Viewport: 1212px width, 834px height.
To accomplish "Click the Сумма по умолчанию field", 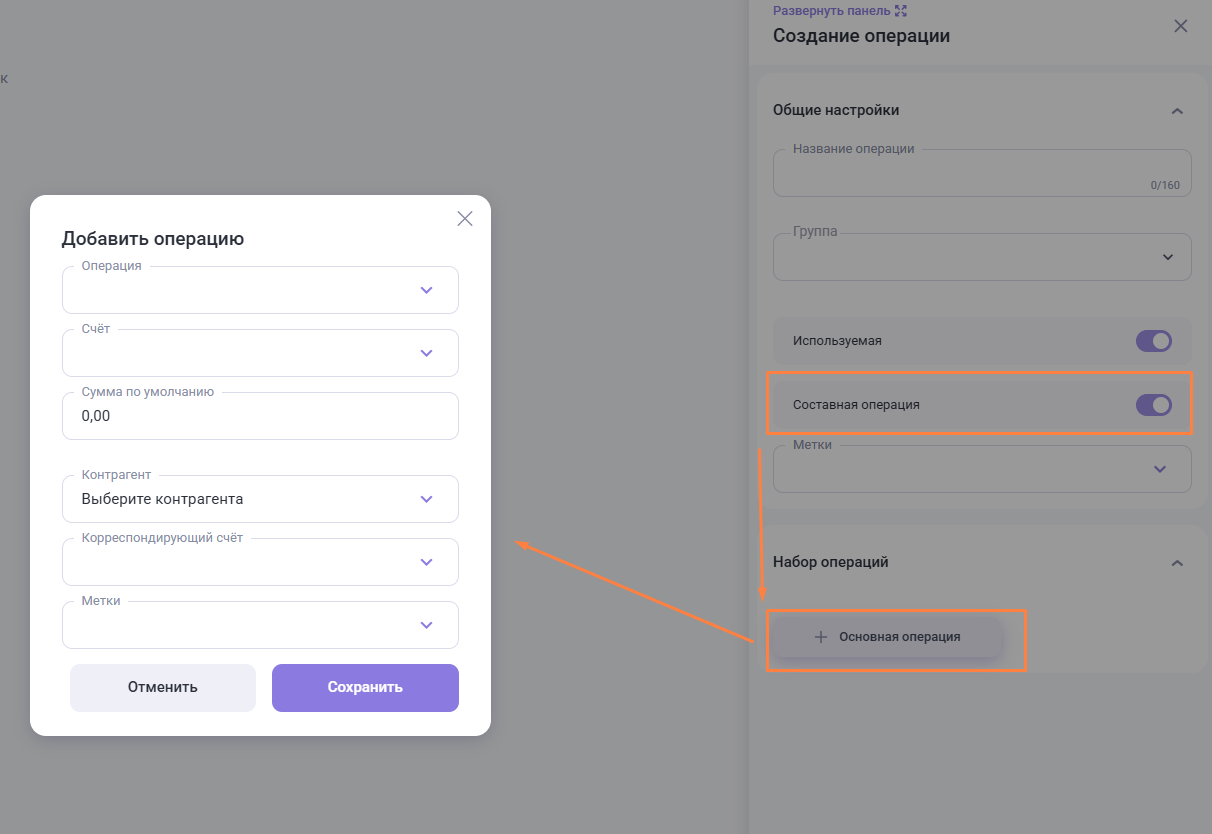I will tap(260, 416).
